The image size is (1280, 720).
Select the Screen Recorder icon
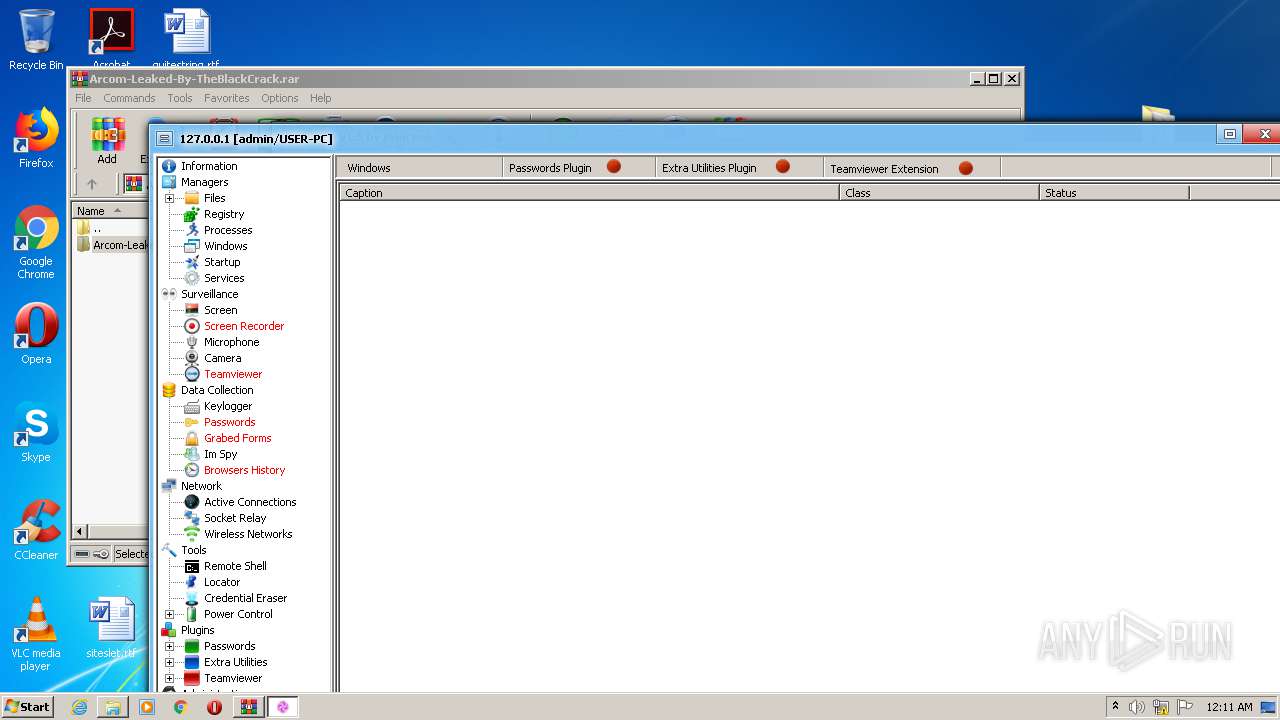click(x=192, y=326)
